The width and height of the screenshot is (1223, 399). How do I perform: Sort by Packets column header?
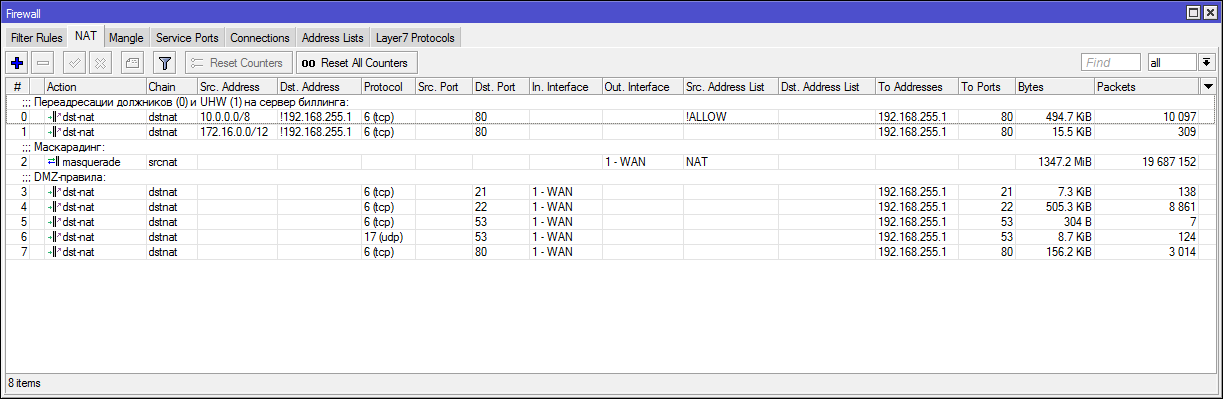1146,87
